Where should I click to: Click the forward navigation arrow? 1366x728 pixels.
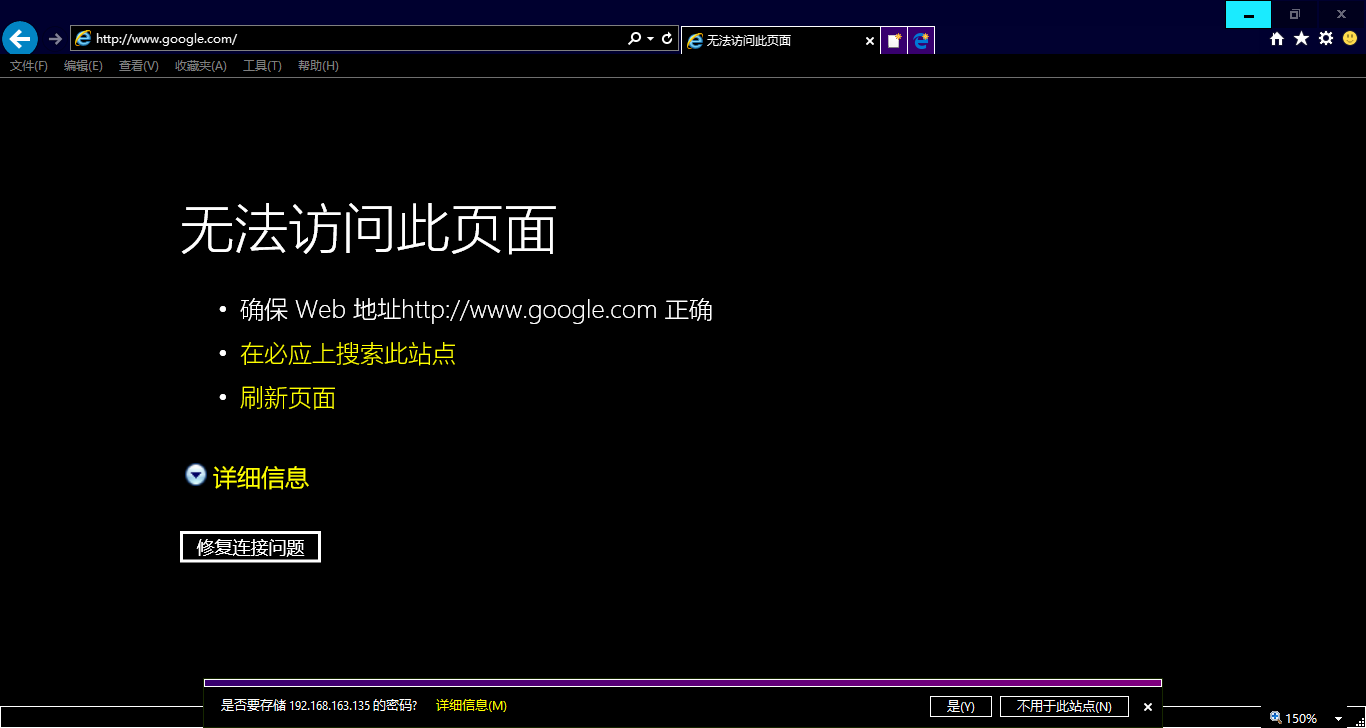click(x=55, y=39)
